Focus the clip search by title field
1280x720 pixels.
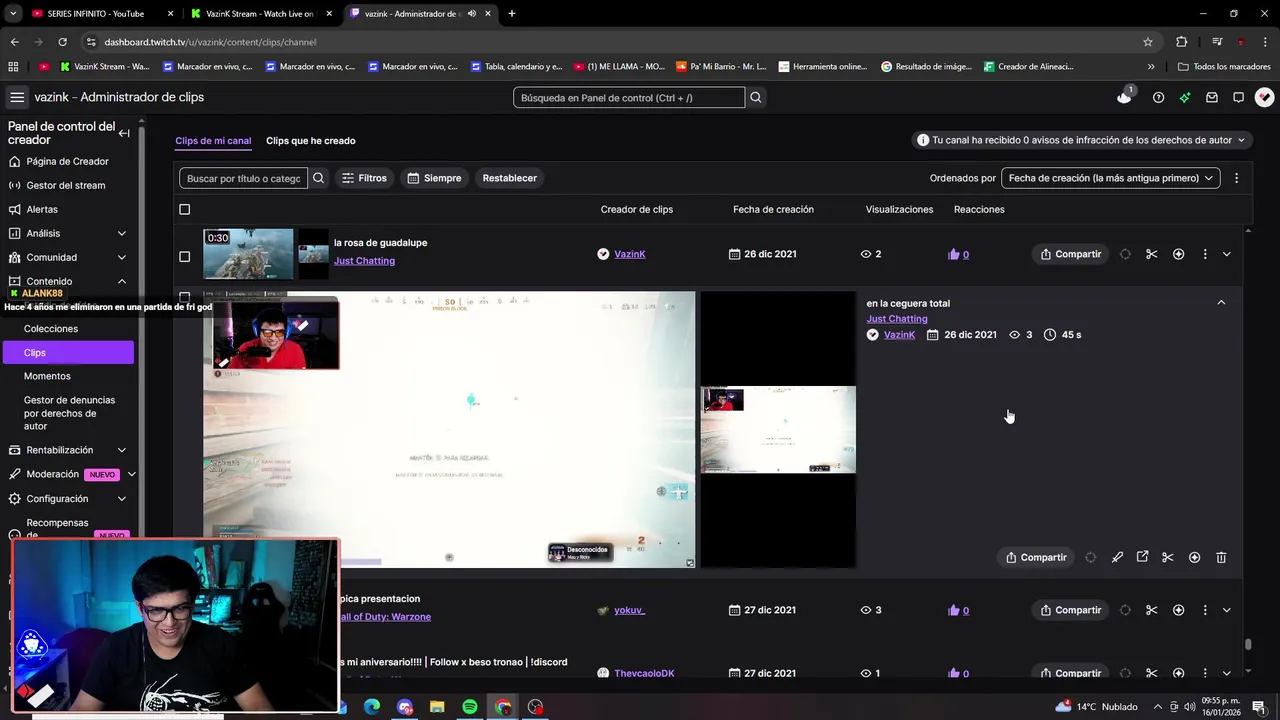[x=244, y=178]
